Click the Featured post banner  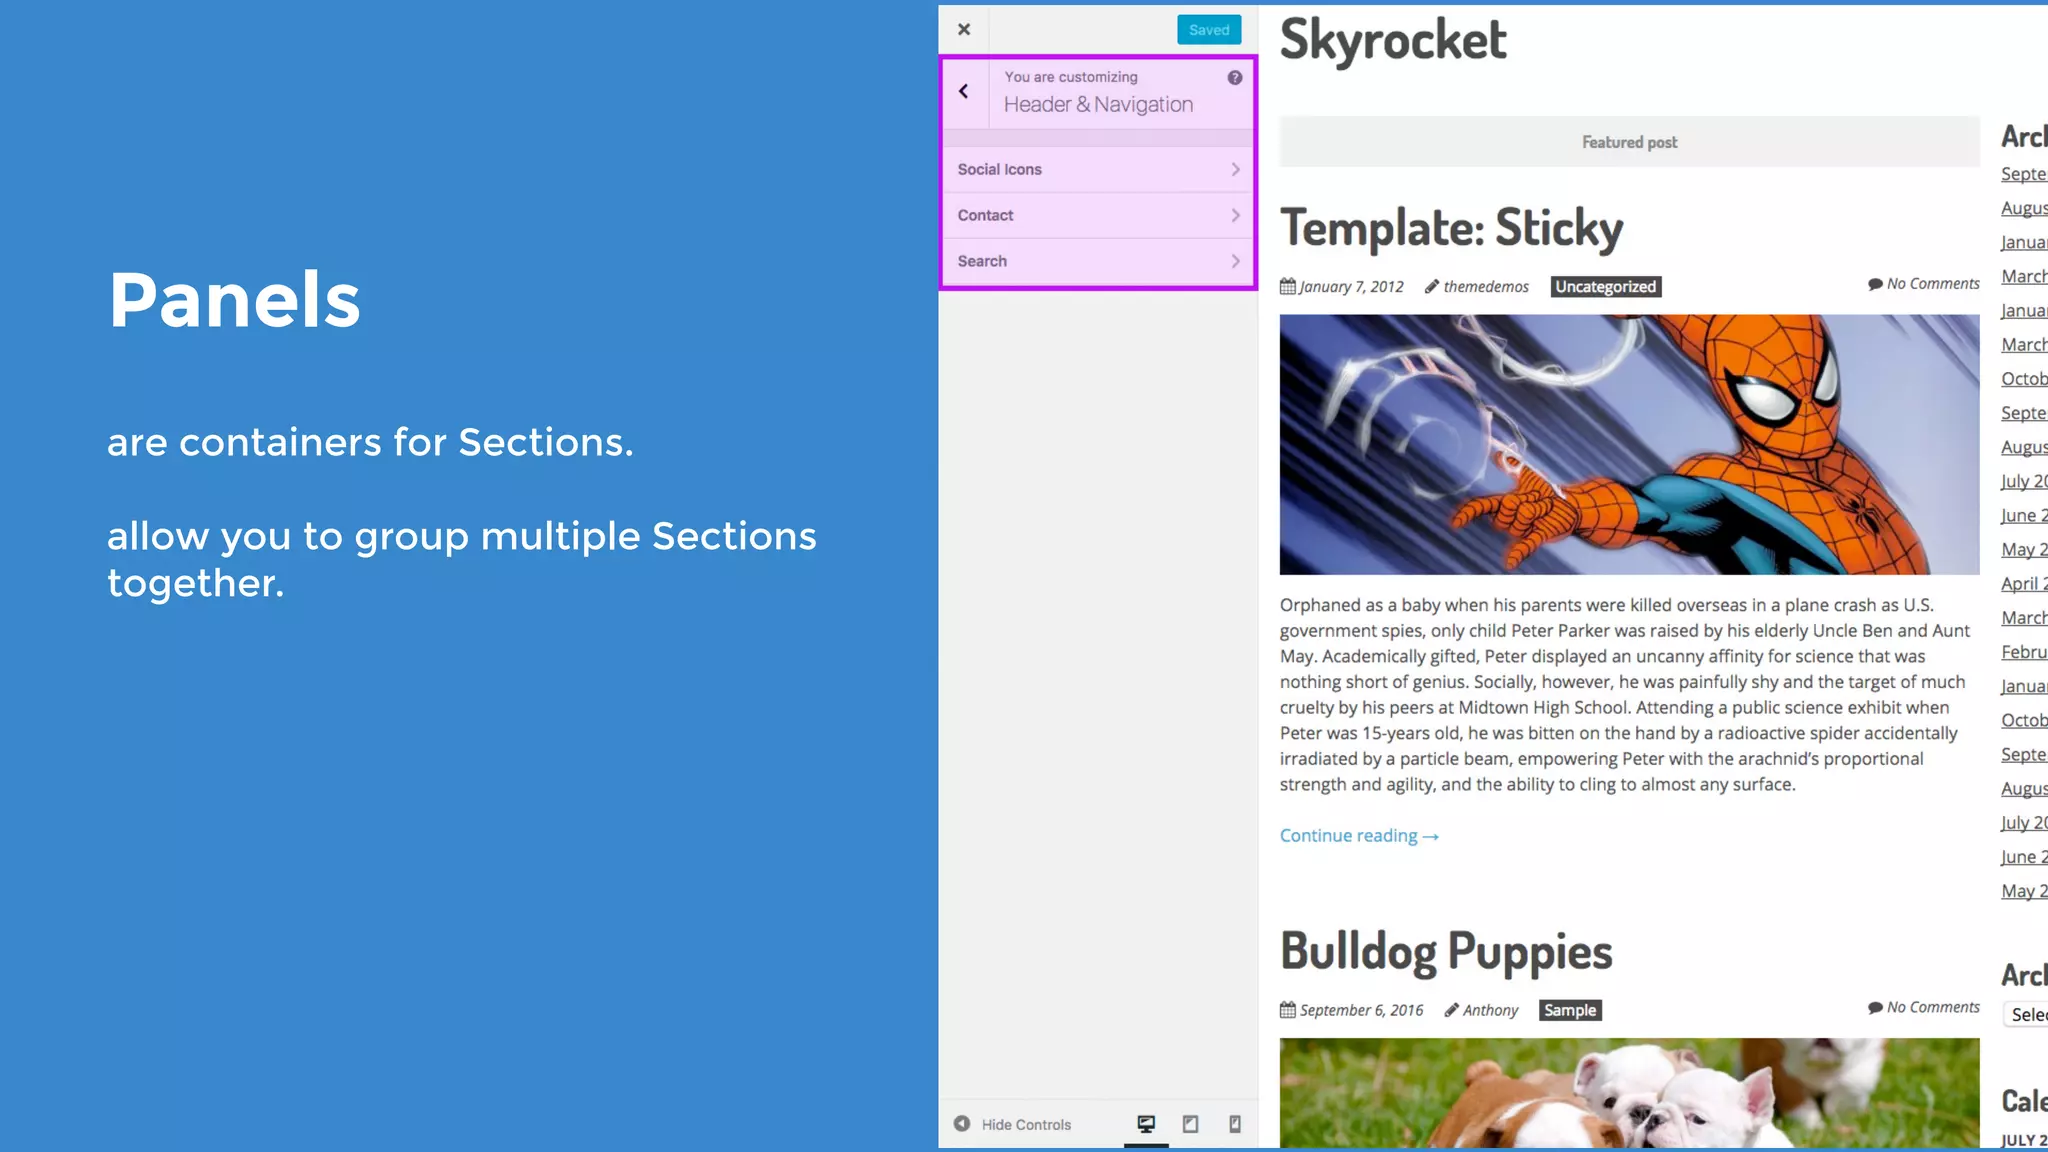[1629, 142]
